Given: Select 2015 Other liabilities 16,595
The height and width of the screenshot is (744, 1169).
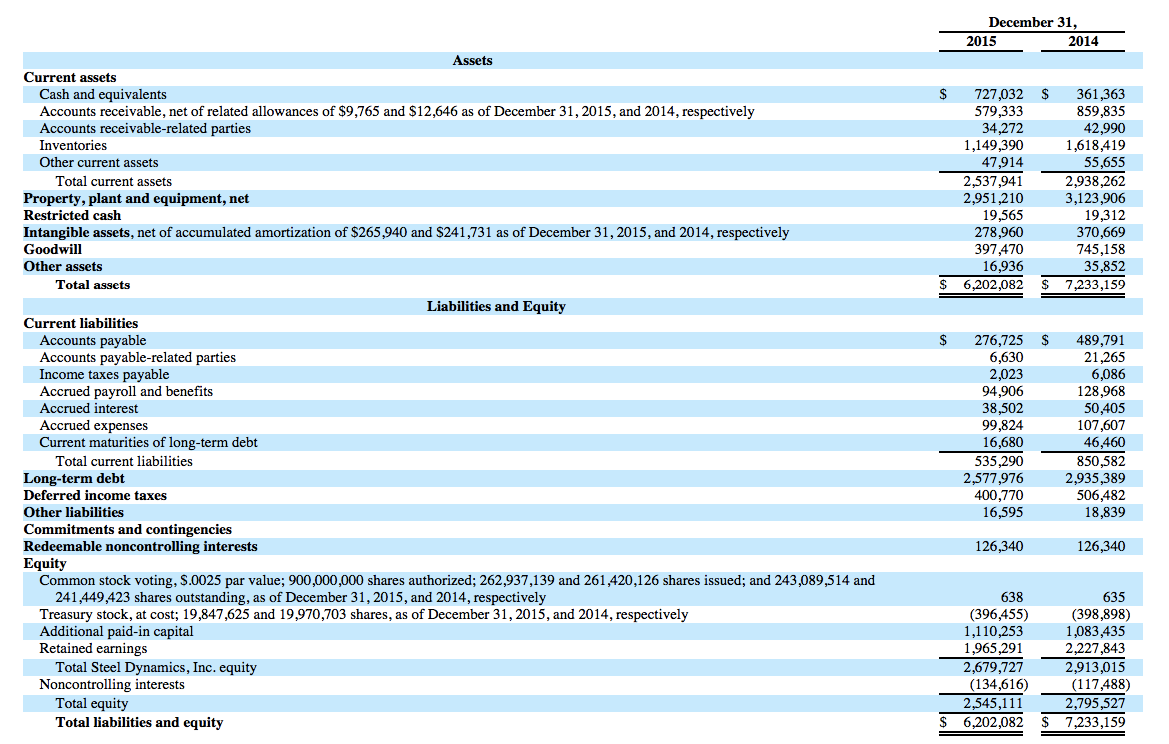Looking at the screenshot, I should click(1002, 513).
